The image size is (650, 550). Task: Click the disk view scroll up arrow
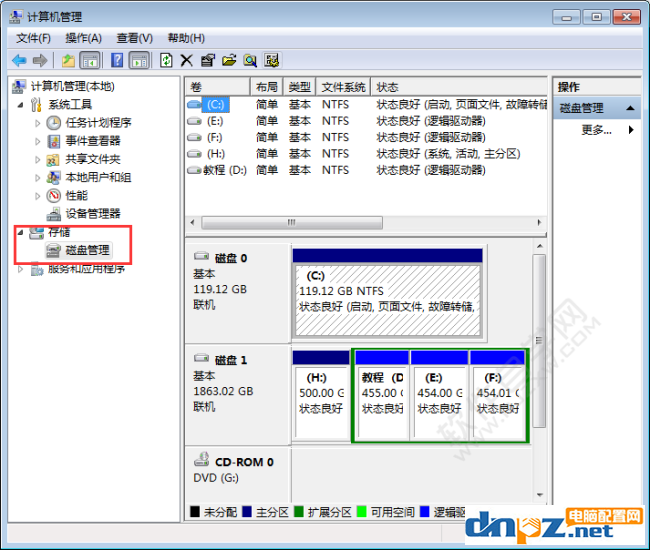(x=540, y=246)
